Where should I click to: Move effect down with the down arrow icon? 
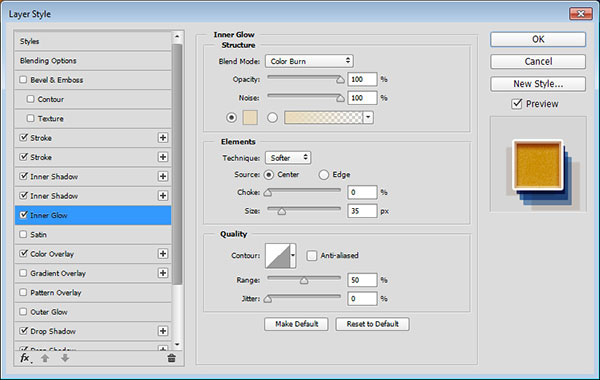[65, 358]
